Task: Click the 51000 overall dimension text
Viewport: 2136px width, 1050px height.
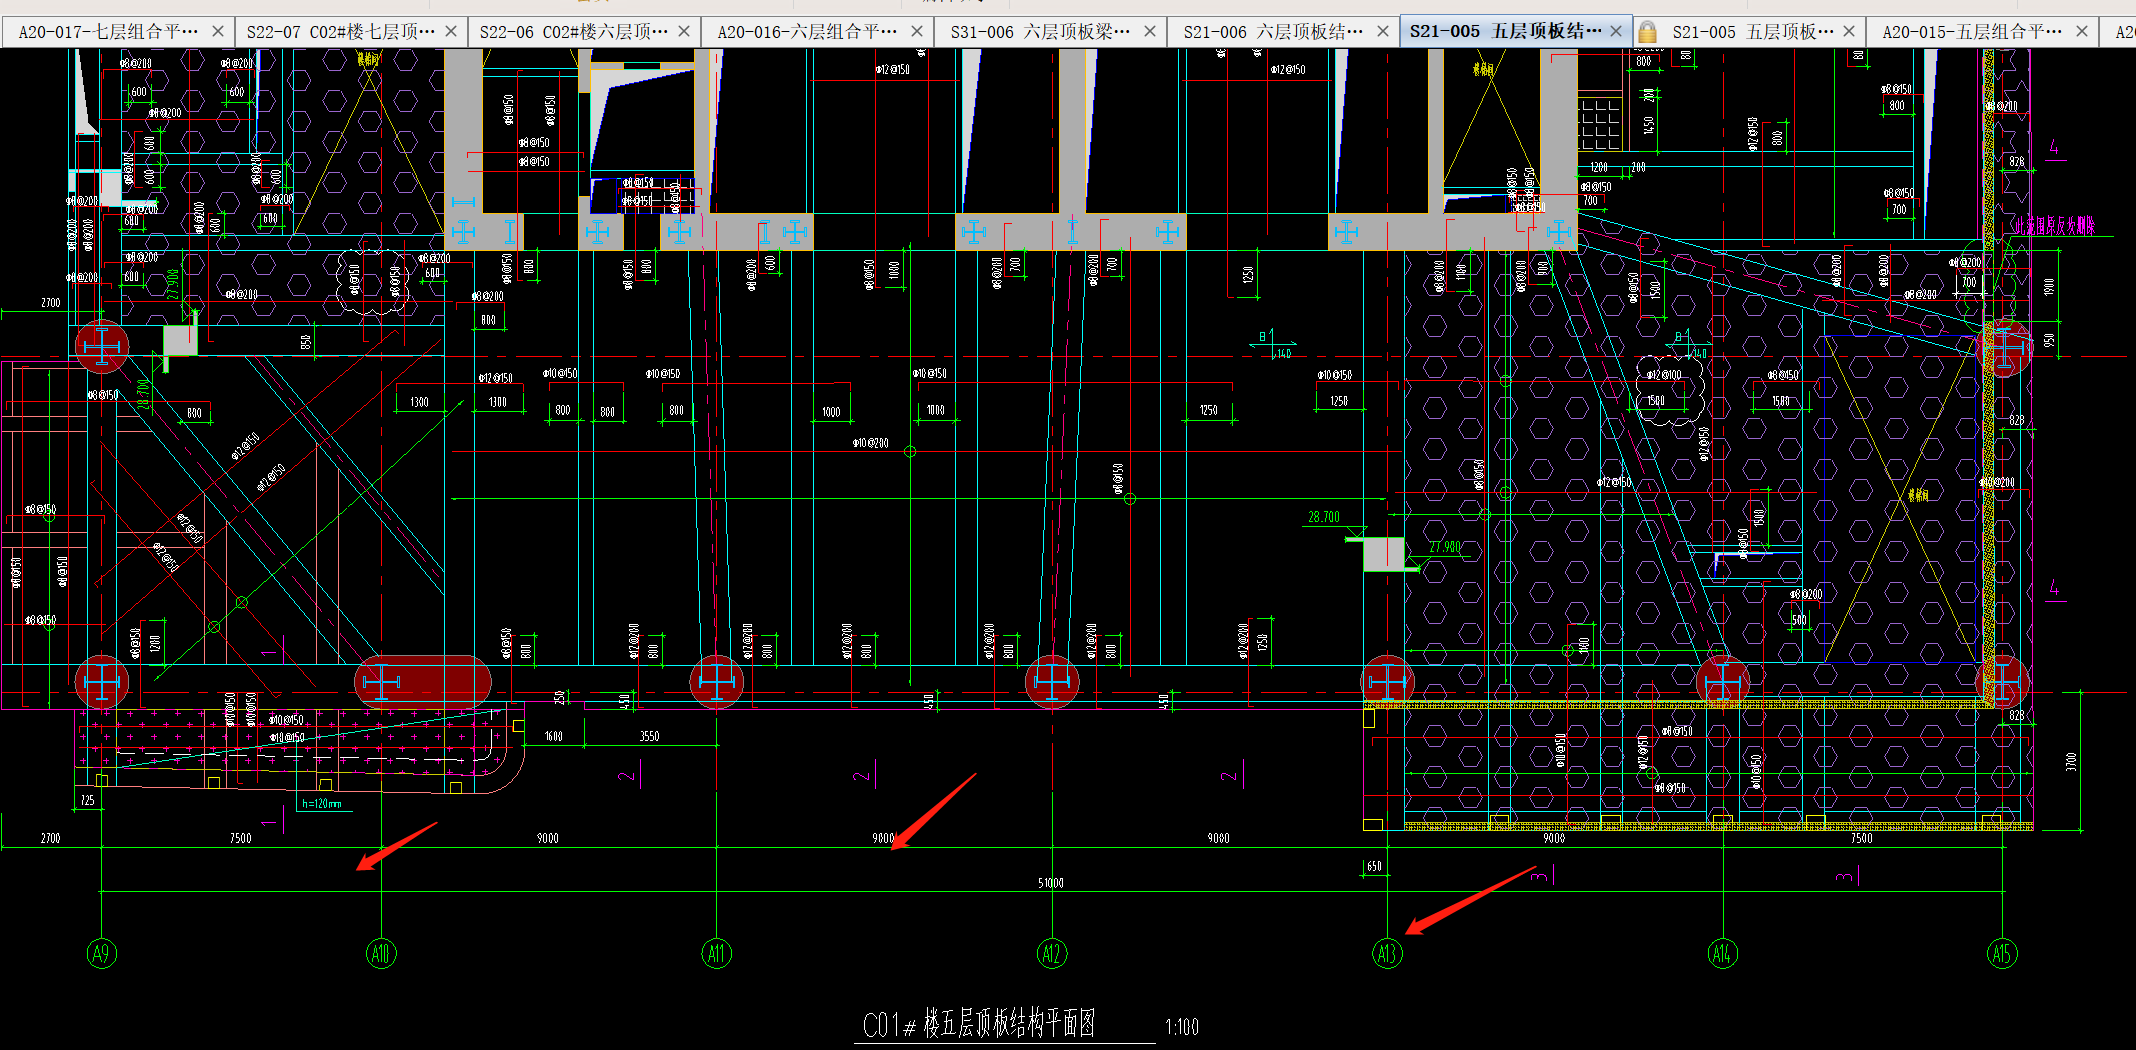Action: tap(1051, 883)
